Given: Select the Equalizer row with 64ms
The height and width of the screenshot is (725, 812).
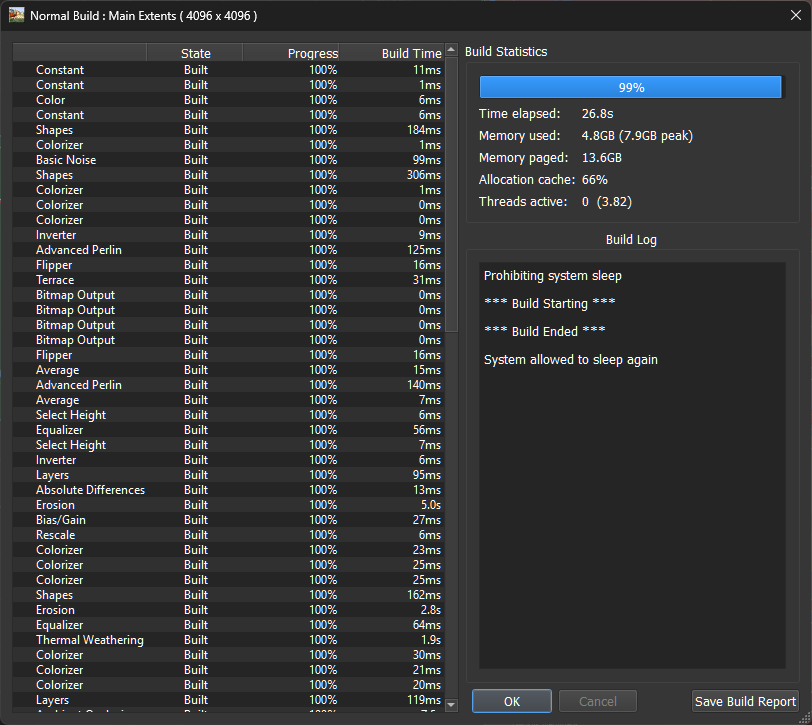Looking at the screenshot, I should [x=228, y=625].
